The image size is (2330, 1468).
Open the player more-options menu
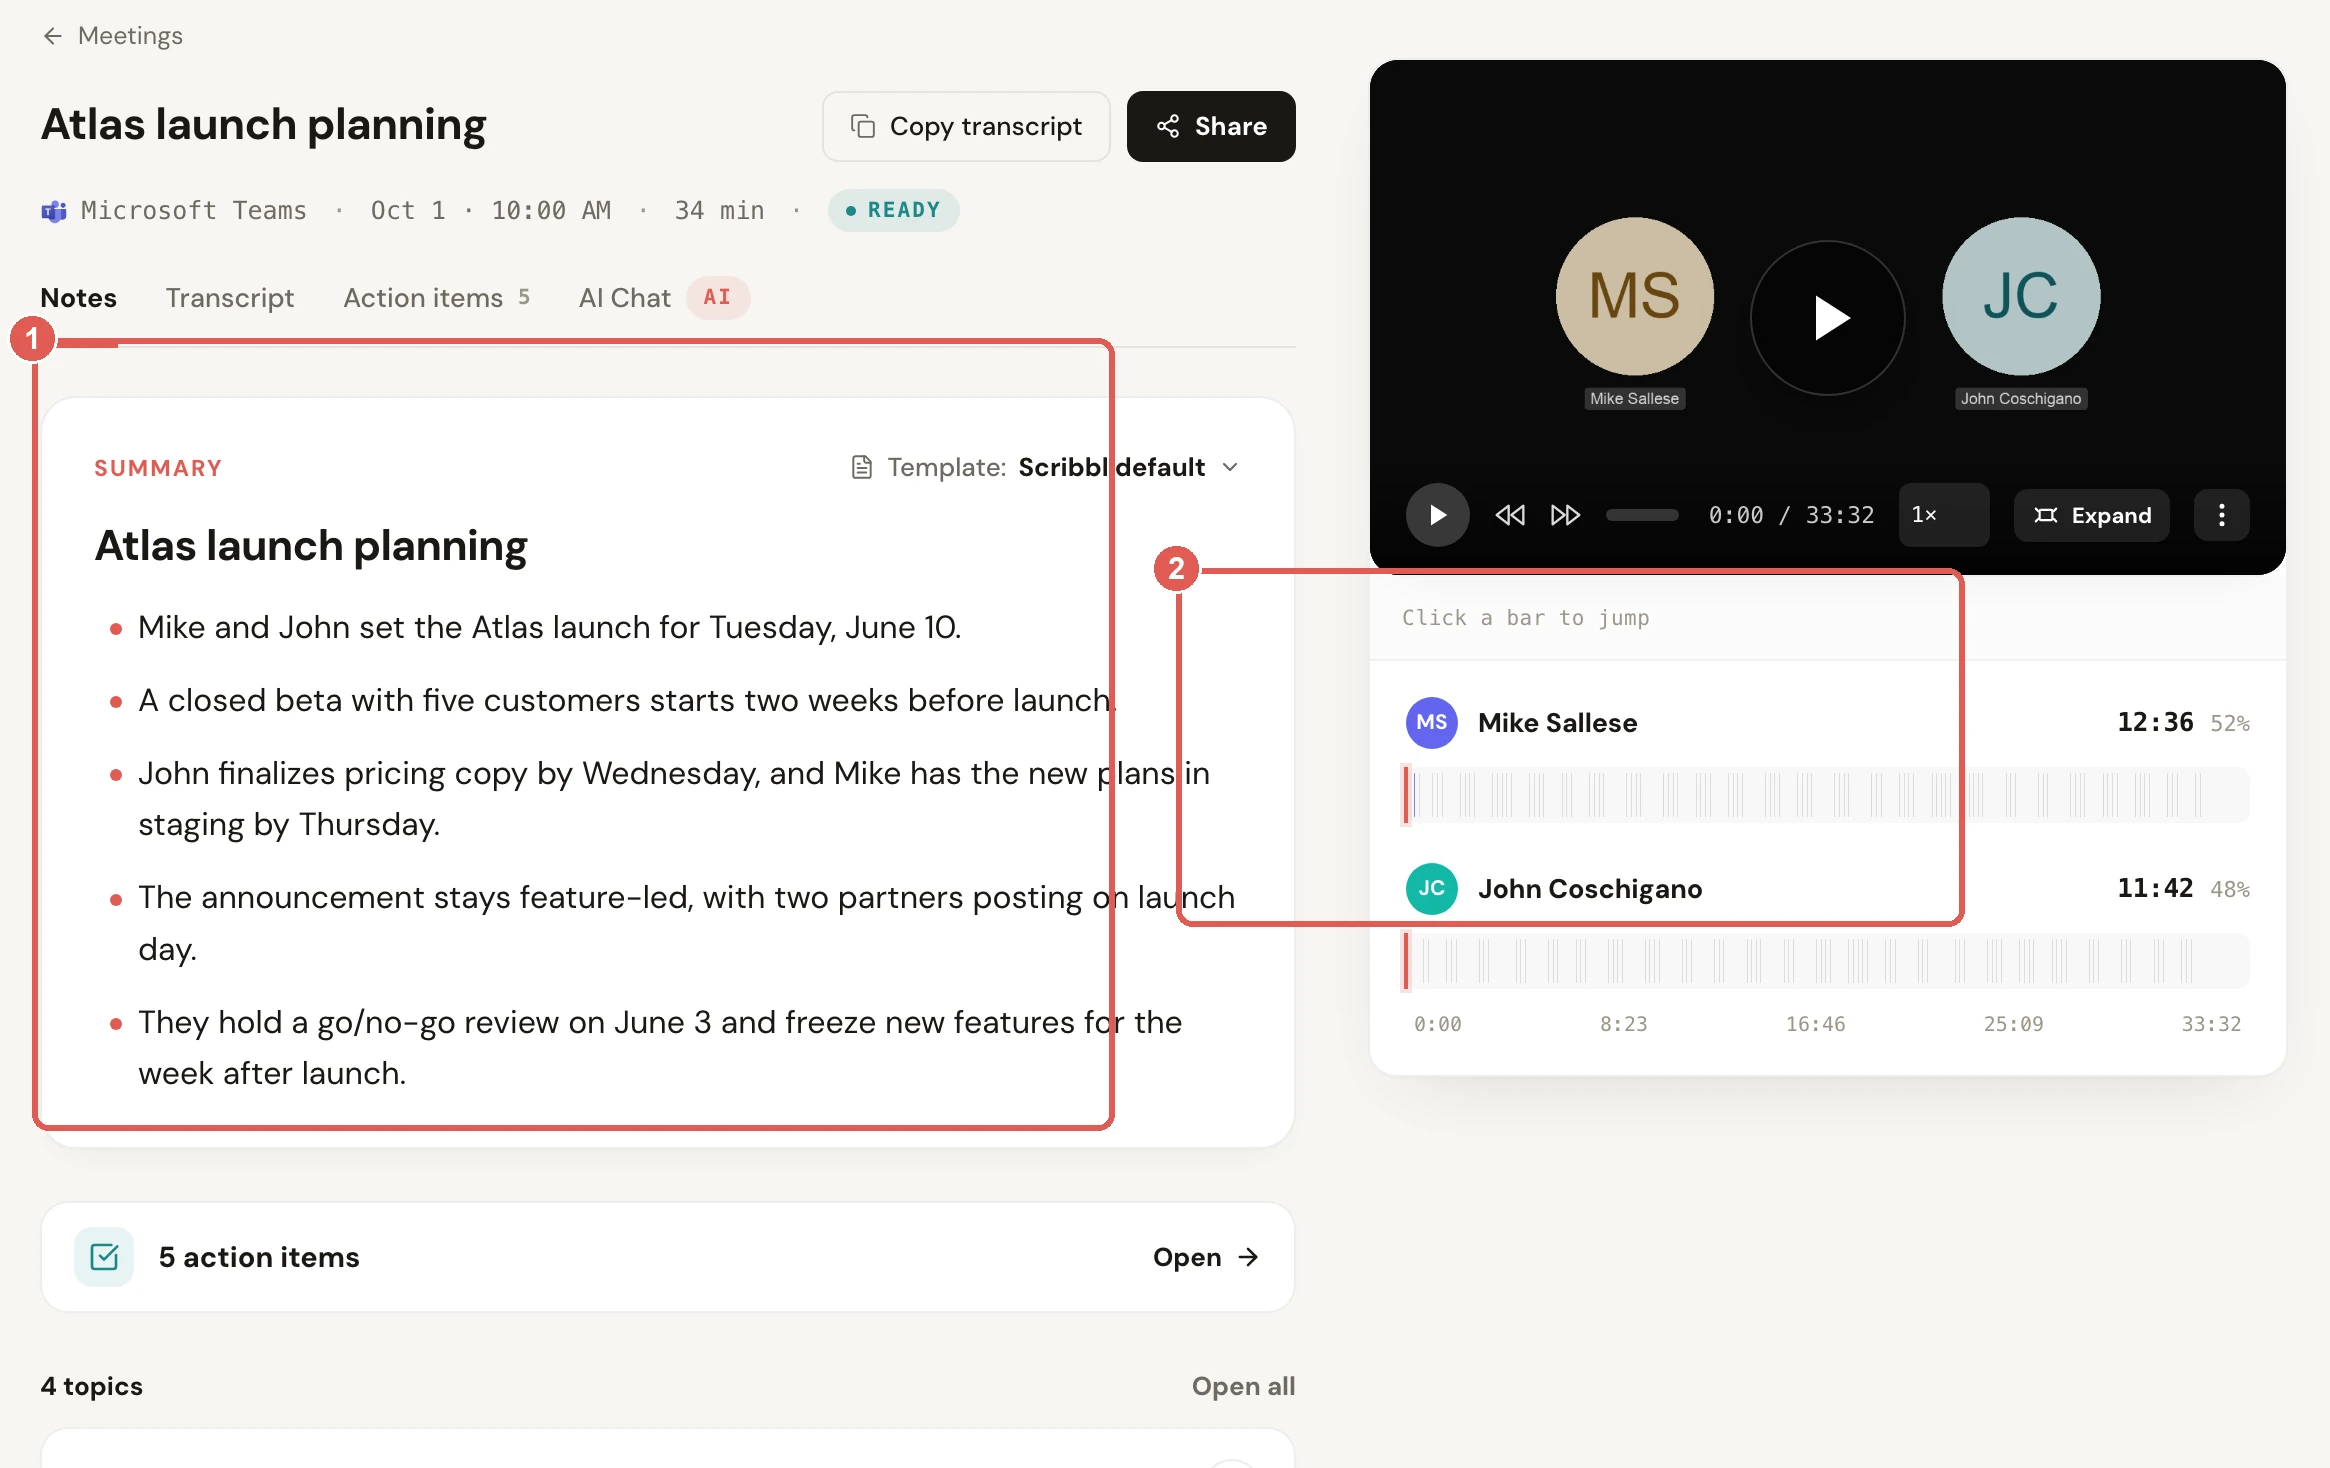pyautogui.click(x=2222, y=515)
